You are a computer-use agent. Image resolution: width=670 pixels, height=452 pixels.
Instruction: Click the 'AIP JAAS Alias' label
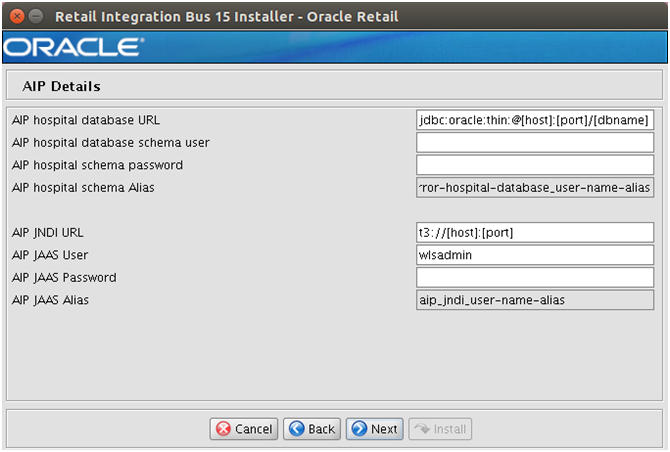[50, 300]
